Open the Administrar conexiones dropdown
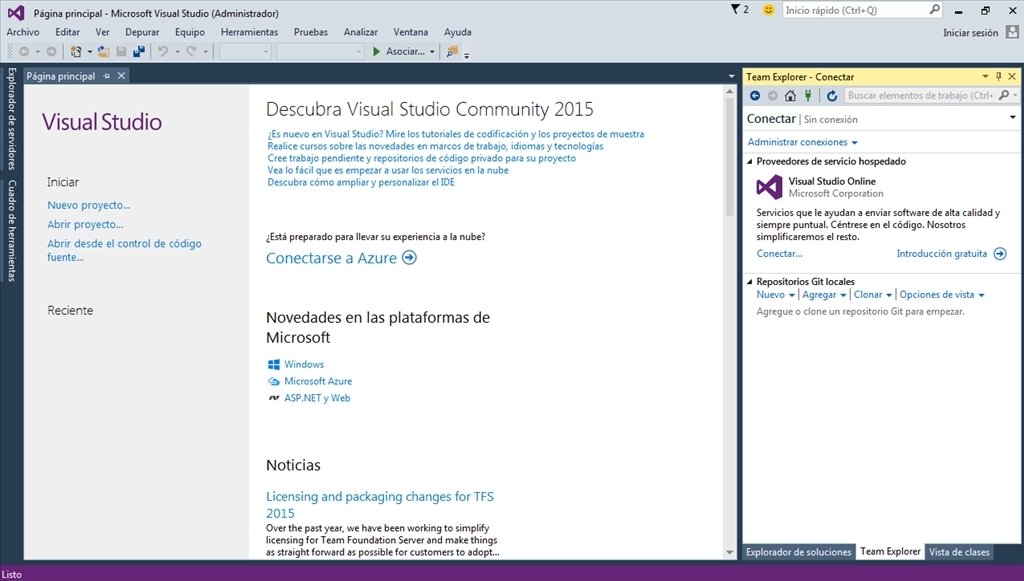This screenshot has width=1024, height=581. [x=803, y=142]
